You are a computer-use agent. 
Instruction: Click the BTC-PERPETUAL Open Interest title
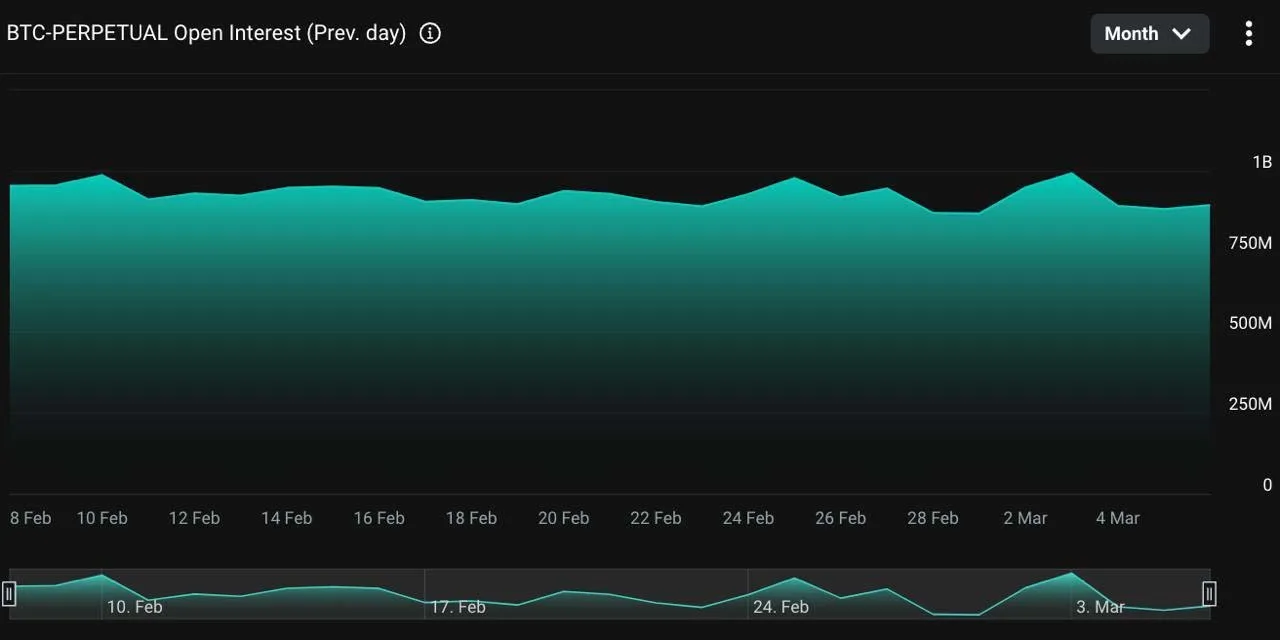(x=206, y=33)
